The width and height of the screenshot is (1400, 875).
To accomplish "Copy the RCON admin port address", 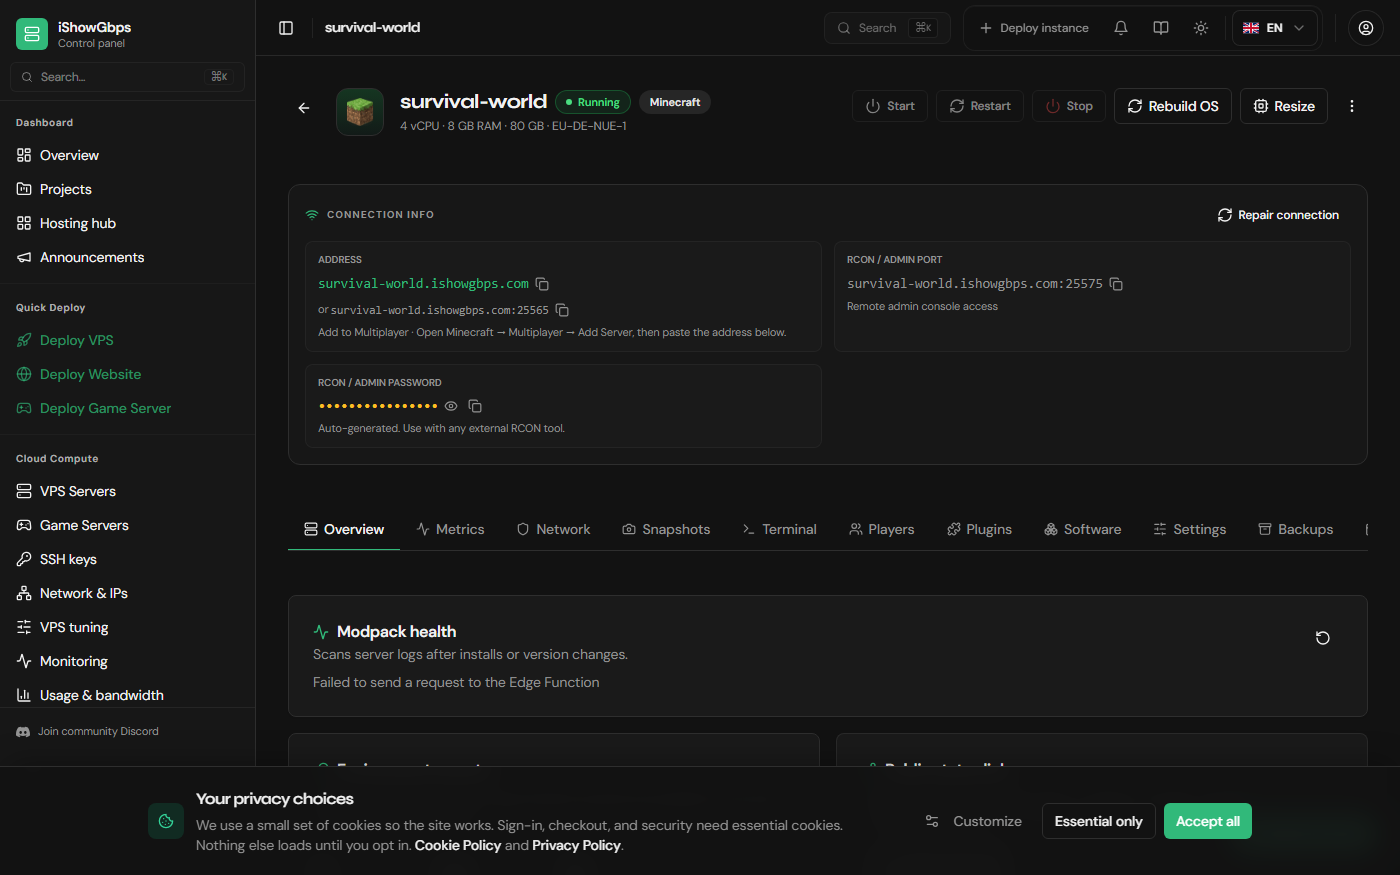I will click(1116, 284).
